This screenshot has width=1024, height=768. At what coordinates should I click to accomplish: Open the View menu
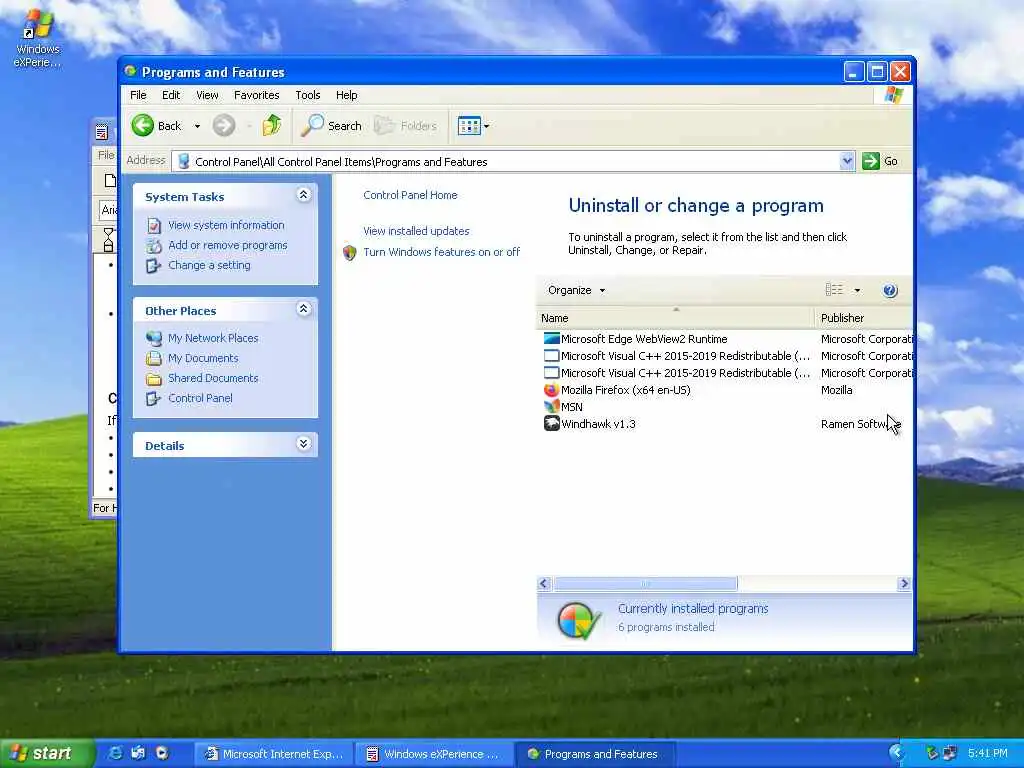[x=207, y=95]
